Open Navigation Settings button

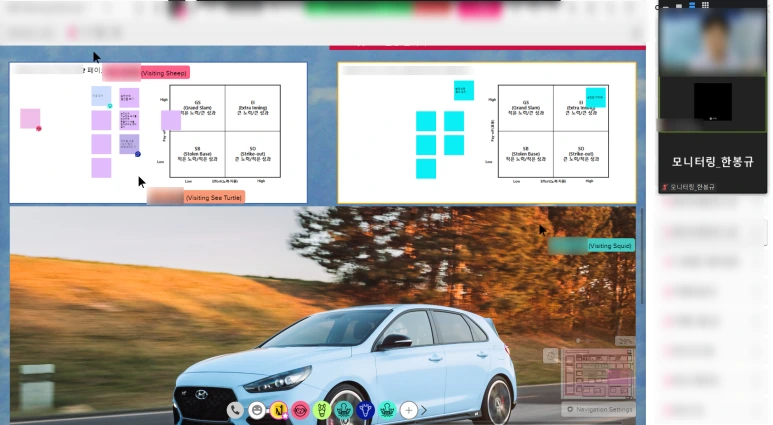[598, 409]
